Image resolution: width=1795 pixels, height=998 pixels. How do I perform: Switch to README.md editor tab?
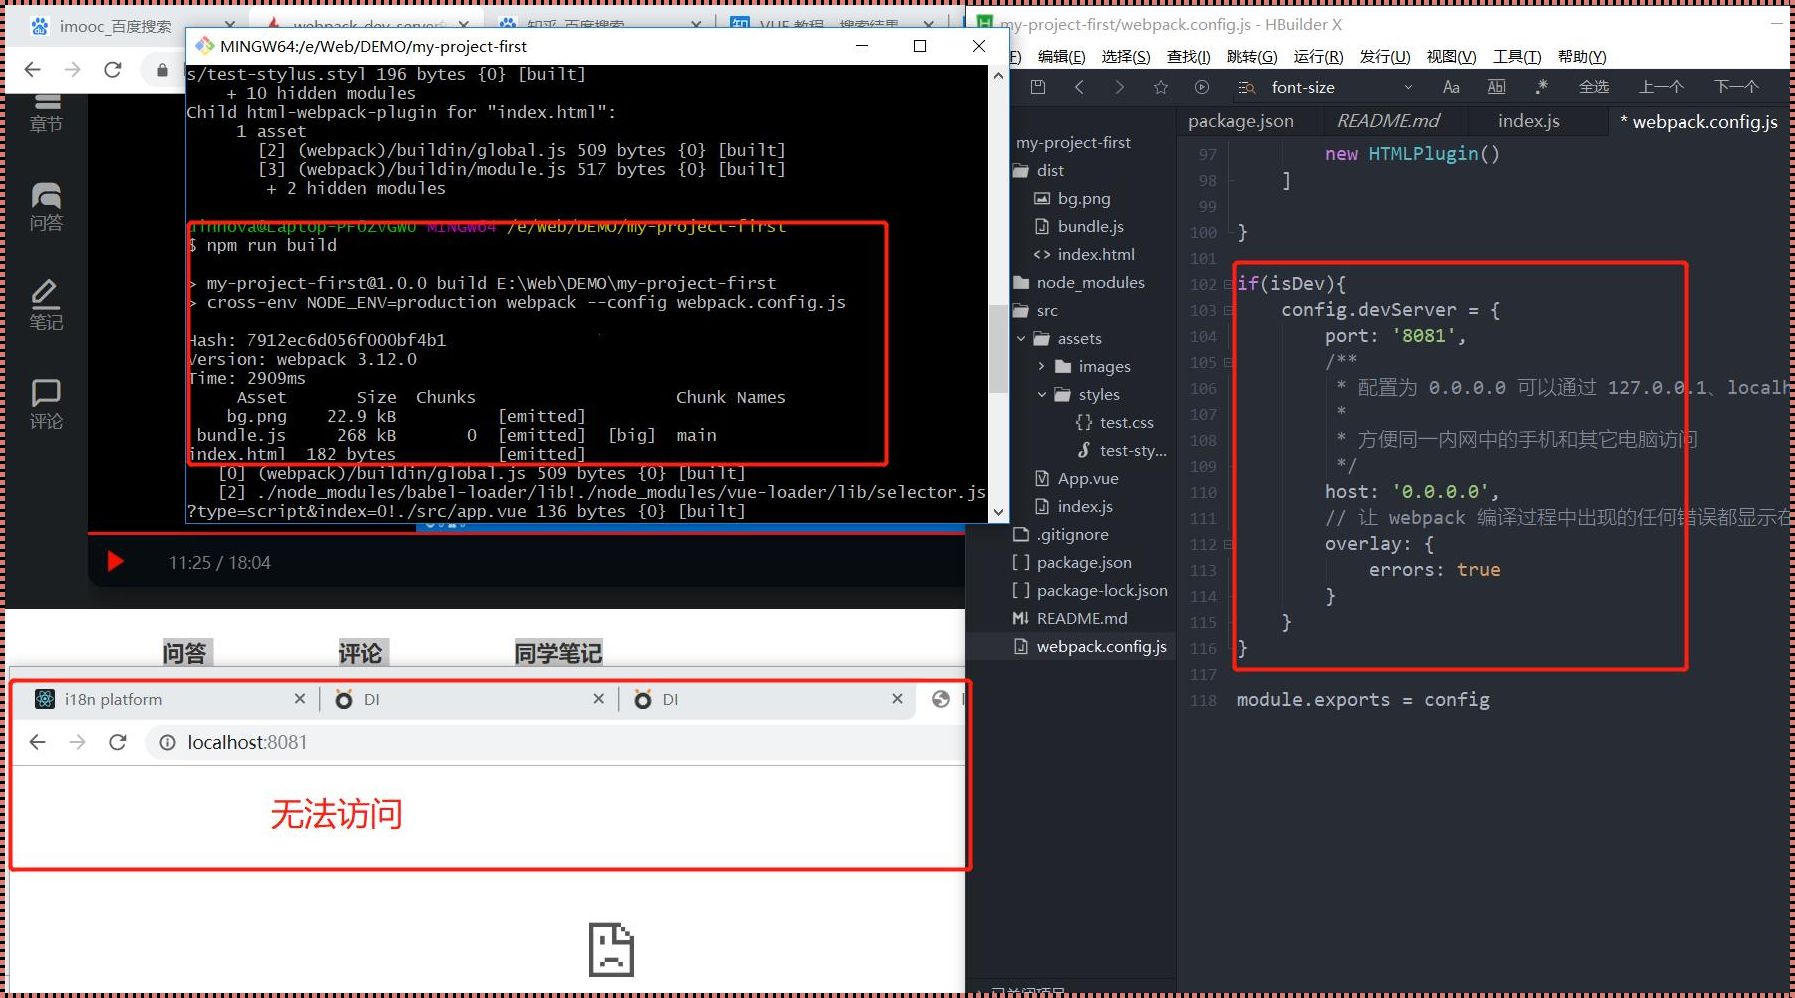tap(1388, 121)
